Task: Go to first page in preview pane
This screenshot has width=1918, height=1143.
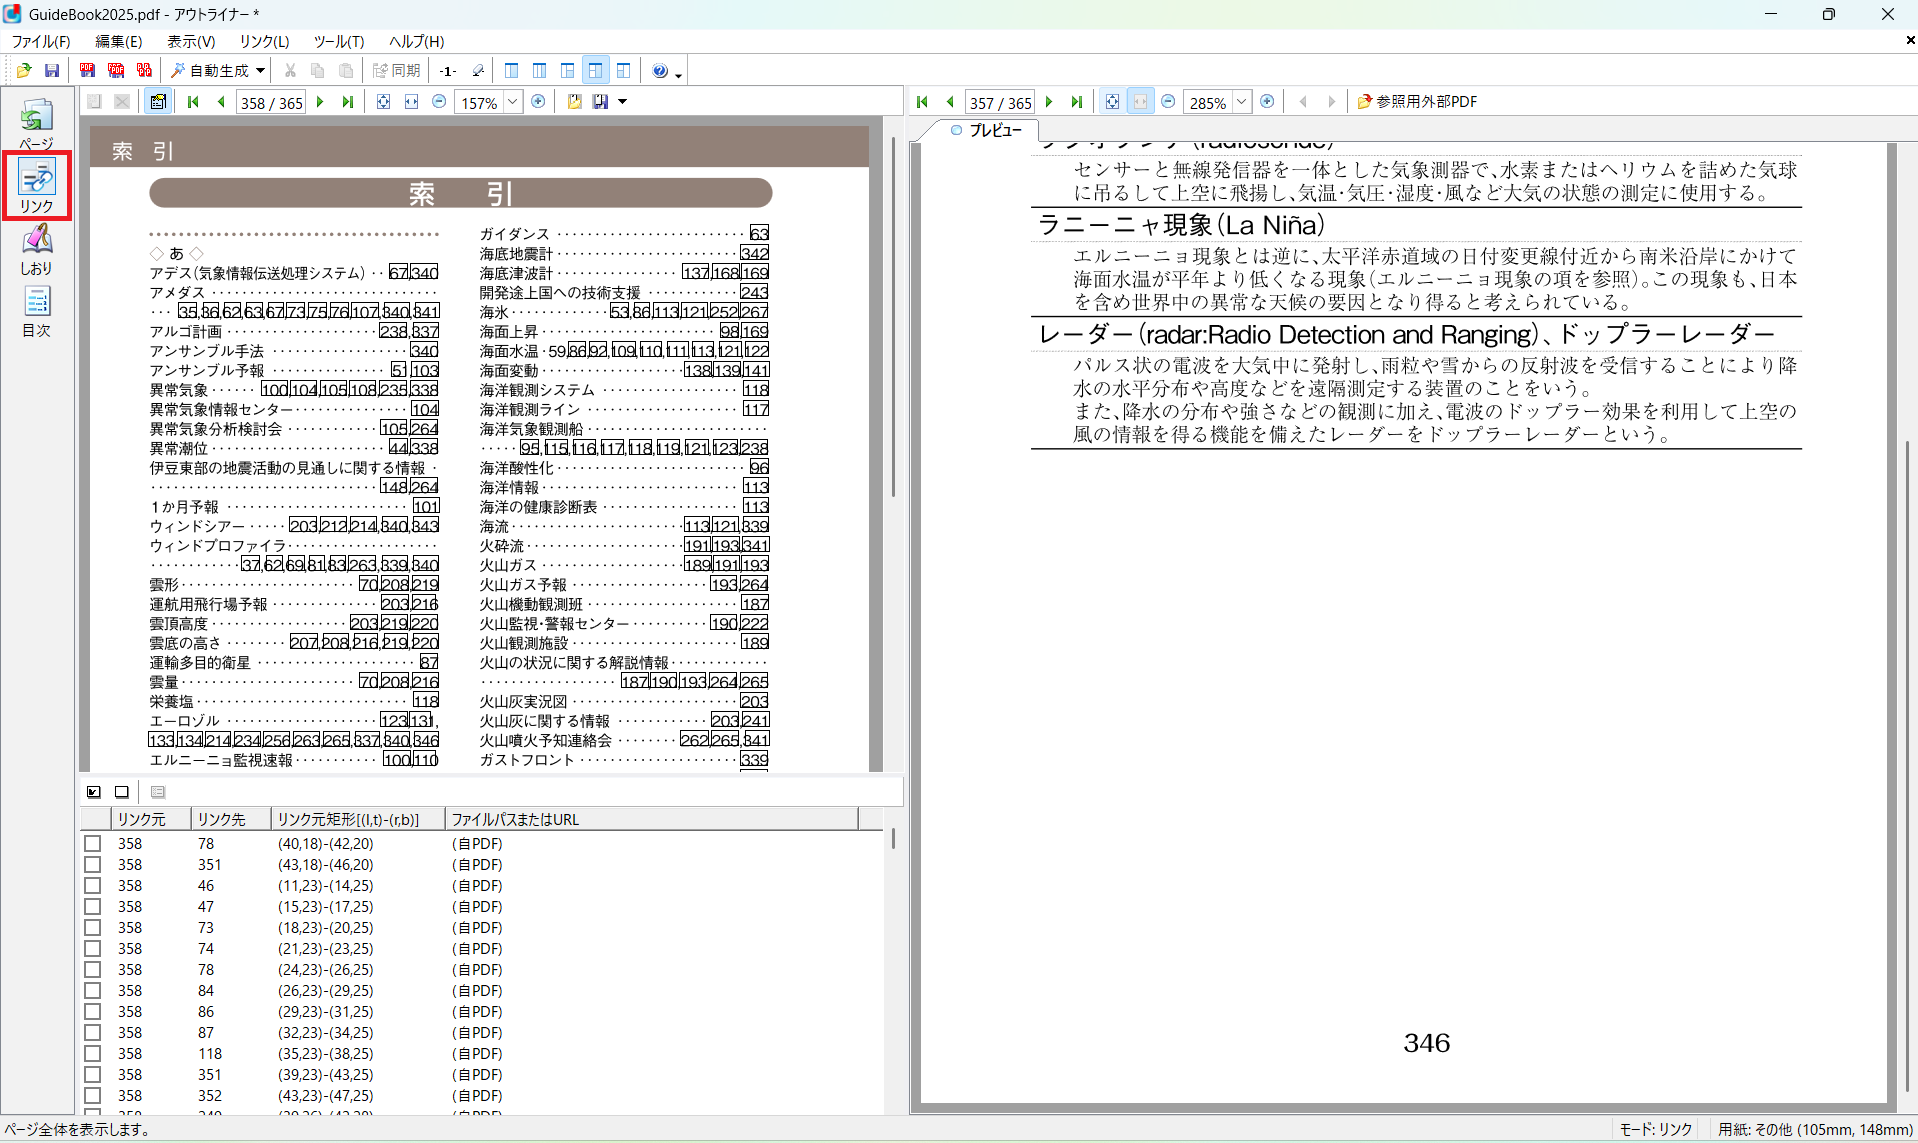Action: coord(922,102)
